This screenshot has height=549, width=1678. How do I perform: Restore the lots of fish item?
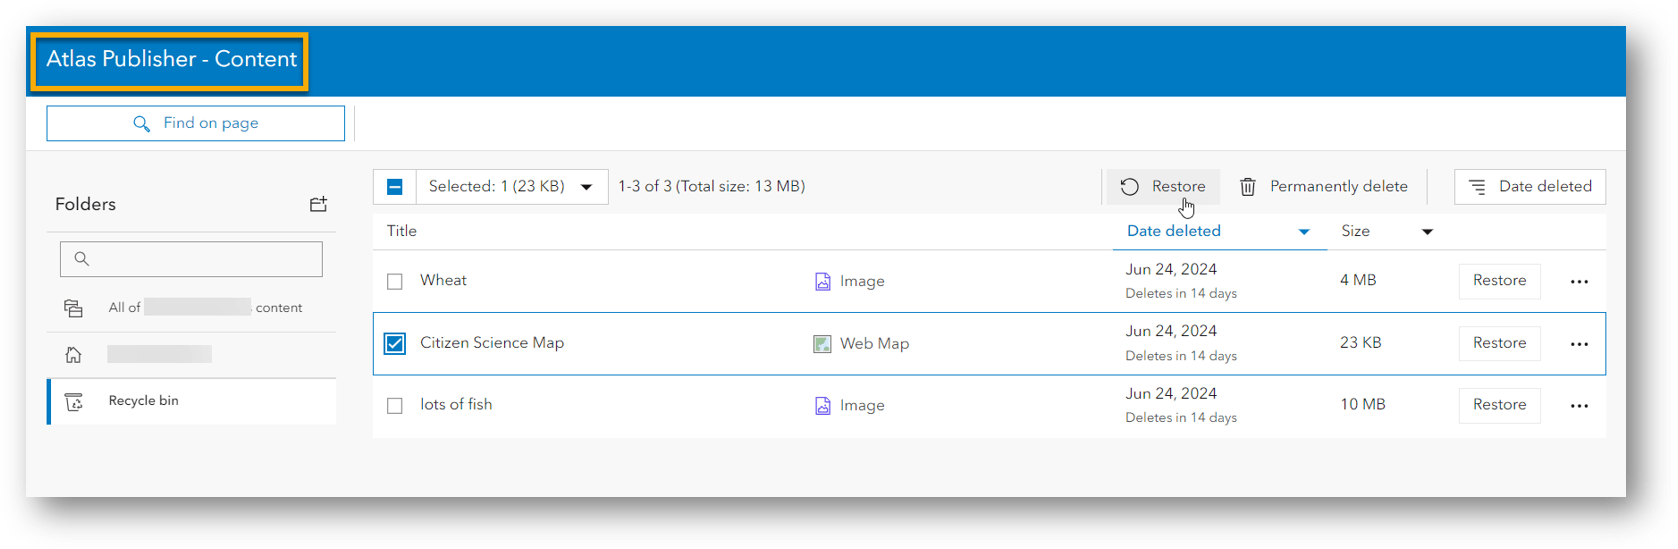[x=1499, y=405]
